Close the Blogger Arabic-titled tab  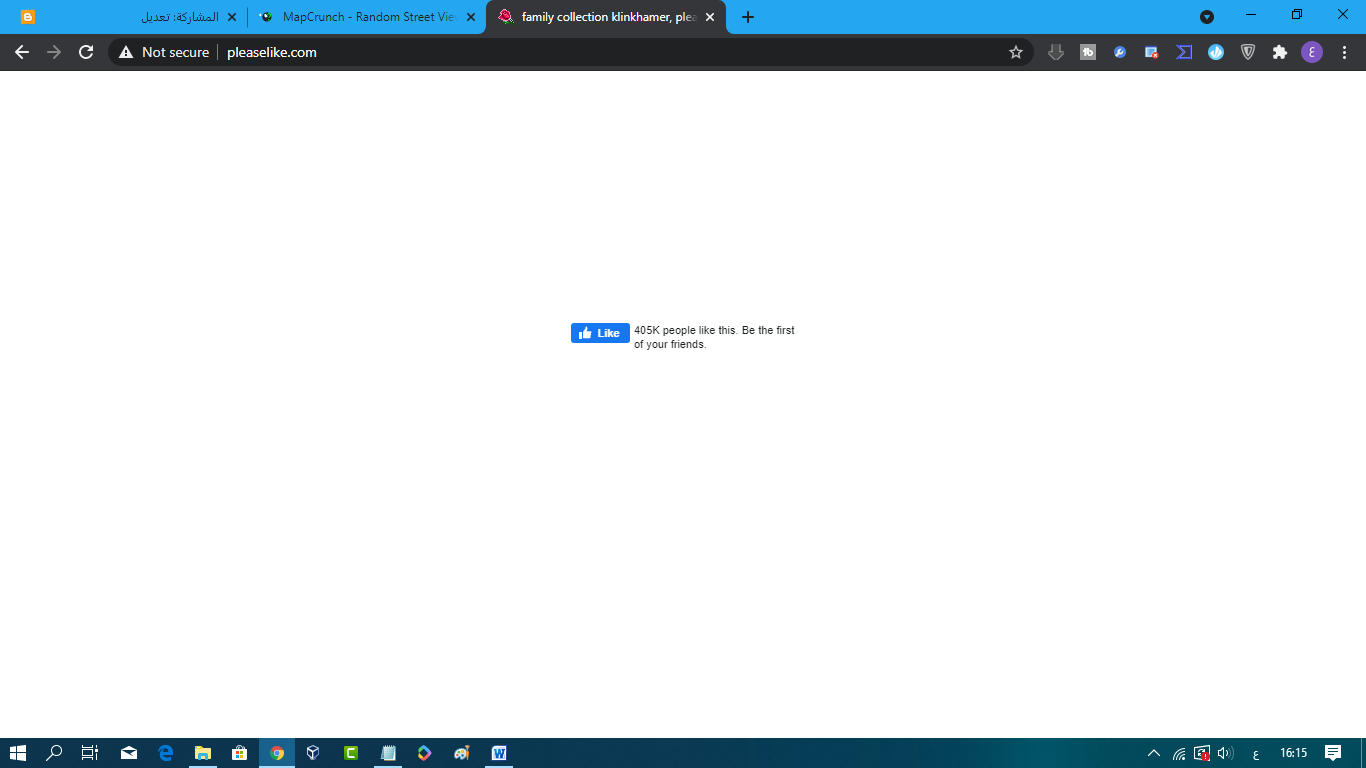click(232, 17)
